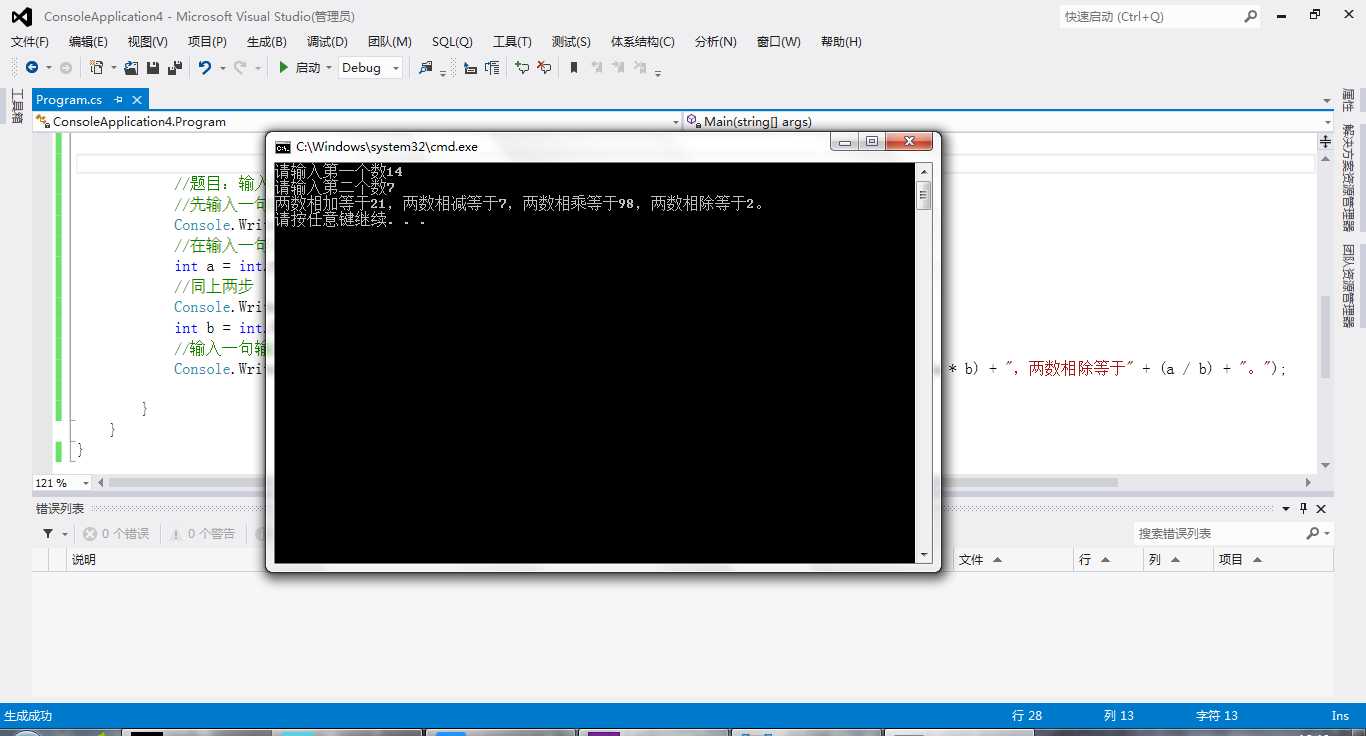
Task: Click the 生成成功 status bar text
Action: point(28,716)
